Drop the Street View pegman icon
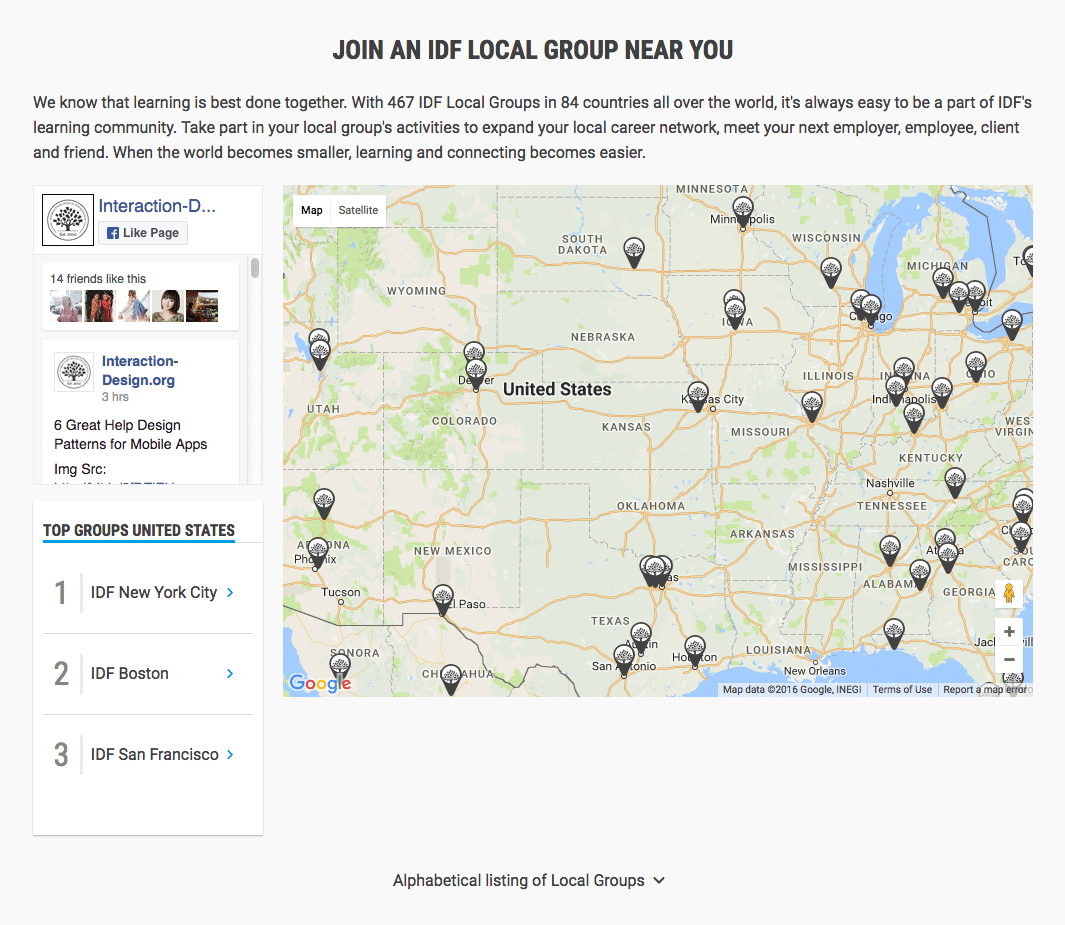This screenshot has width=1065, height=925. coord(1009,594)
